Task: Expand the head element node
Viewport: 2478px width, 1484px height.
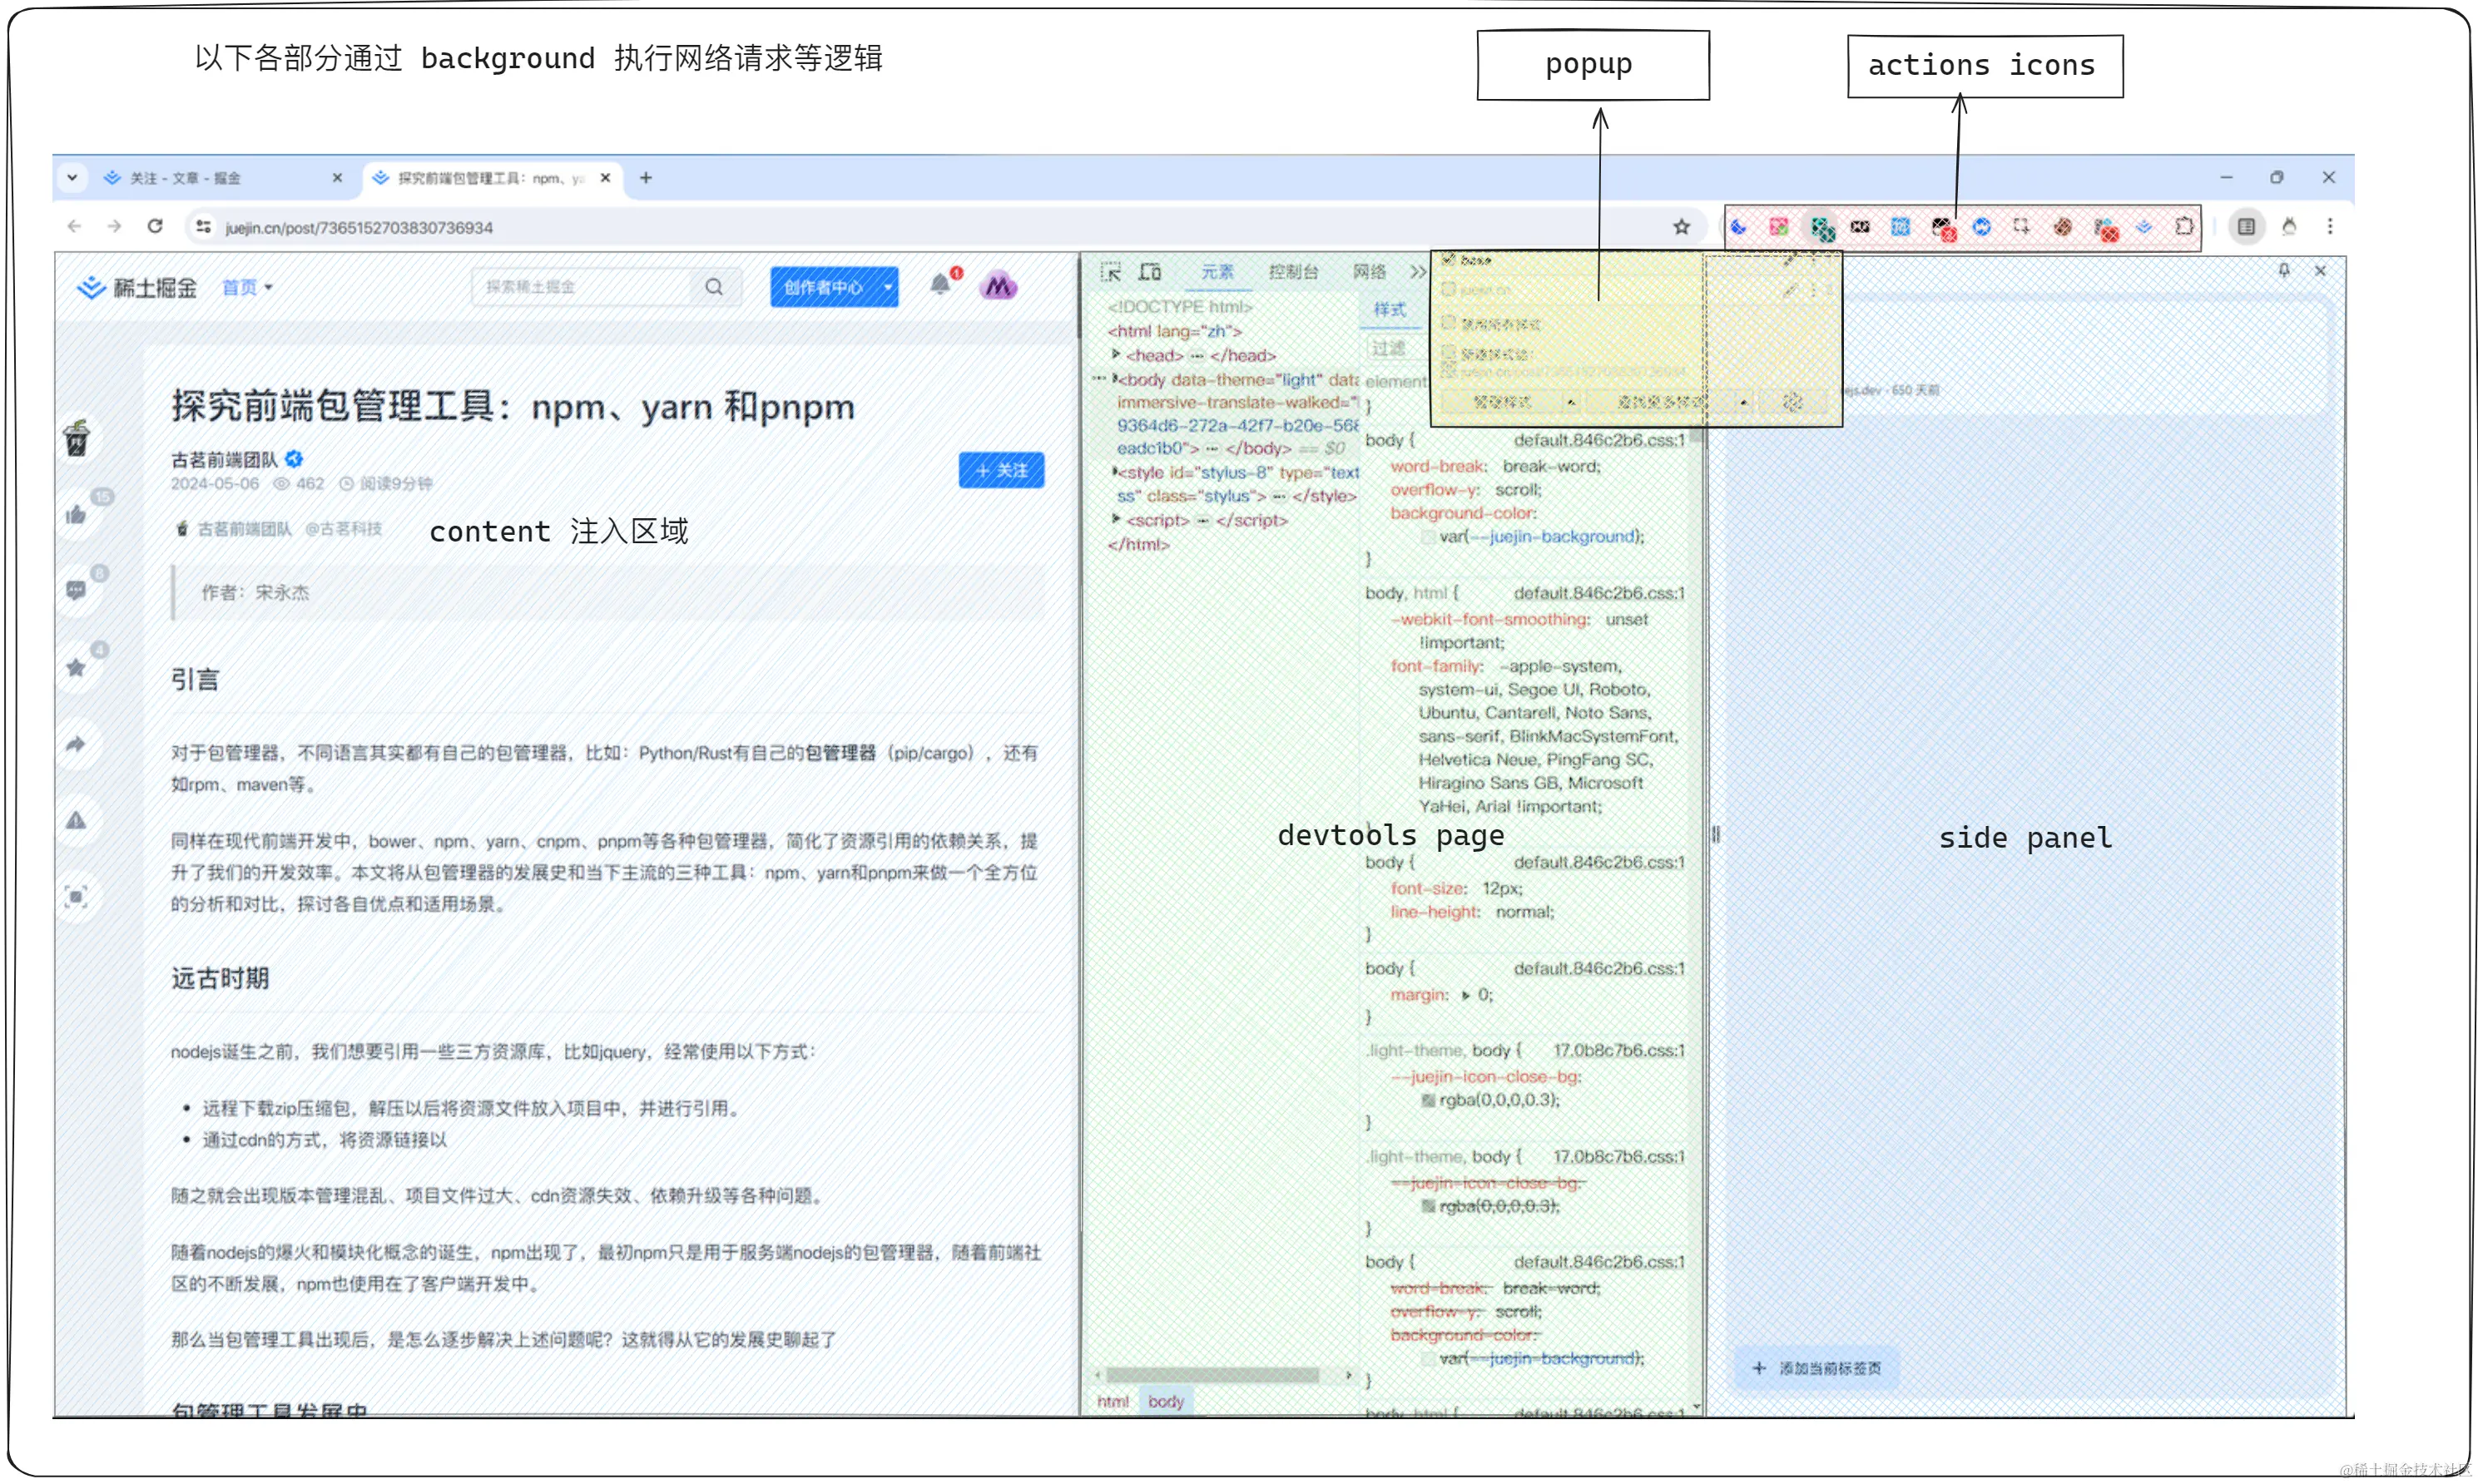Action: point(1116,355)
